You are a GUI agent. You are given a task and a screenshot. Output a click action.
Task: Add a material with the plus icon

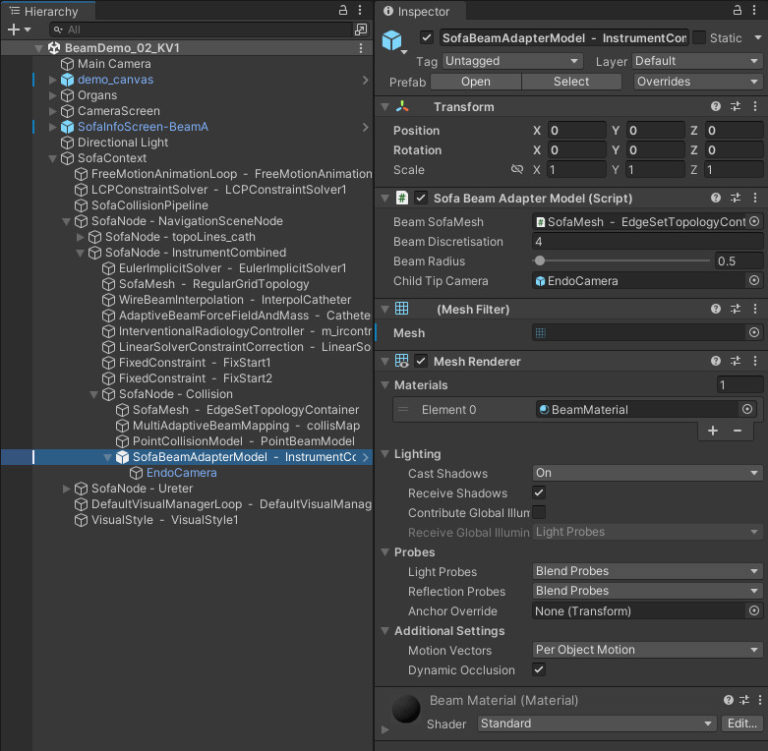pos(713,431)
